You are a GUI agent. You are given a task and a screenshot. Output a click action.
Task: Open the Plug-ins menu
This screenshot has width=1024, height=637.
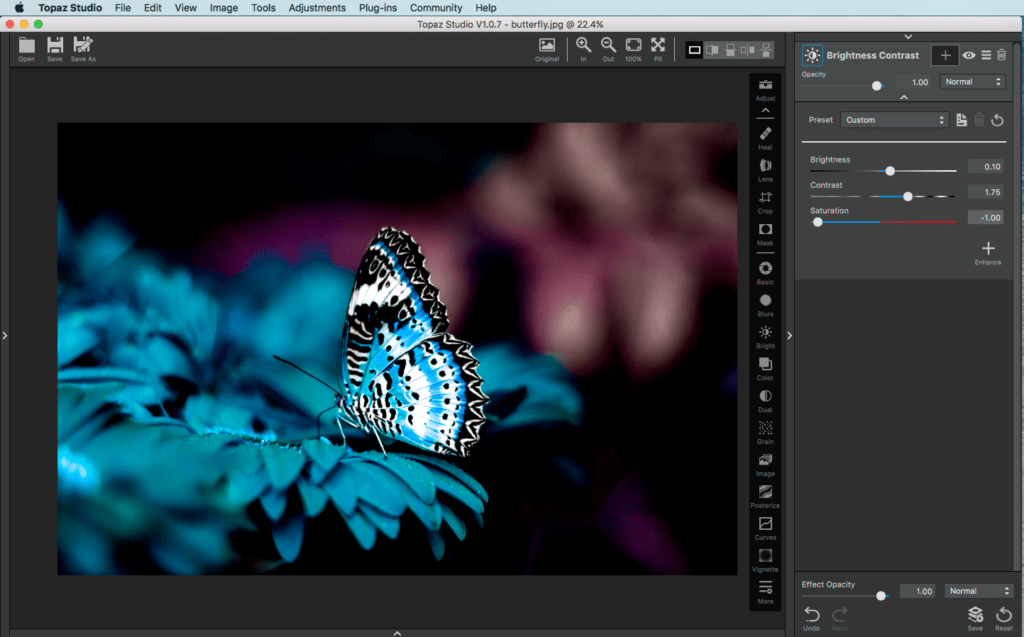377,8
